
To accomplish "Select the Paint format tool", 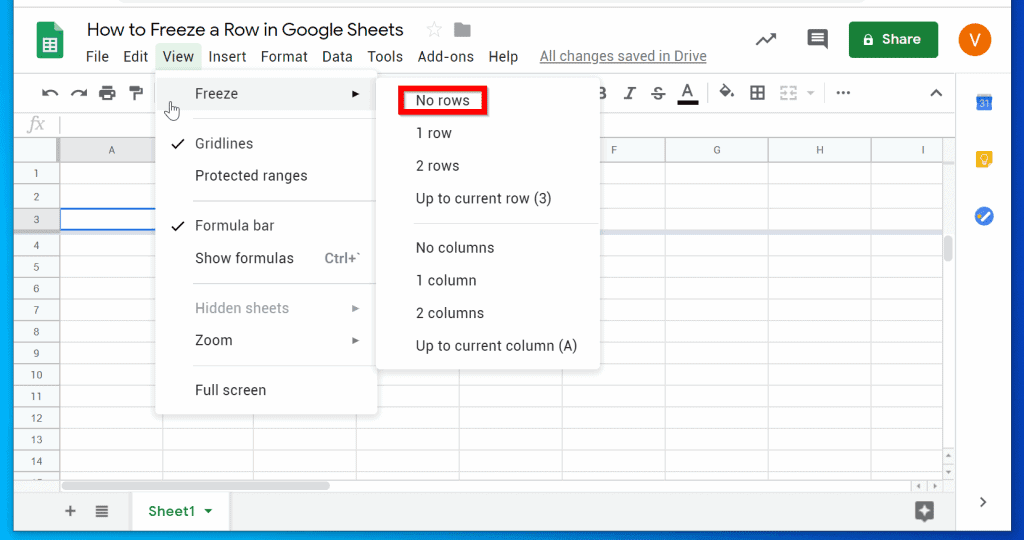I will (x=136, y=93).
